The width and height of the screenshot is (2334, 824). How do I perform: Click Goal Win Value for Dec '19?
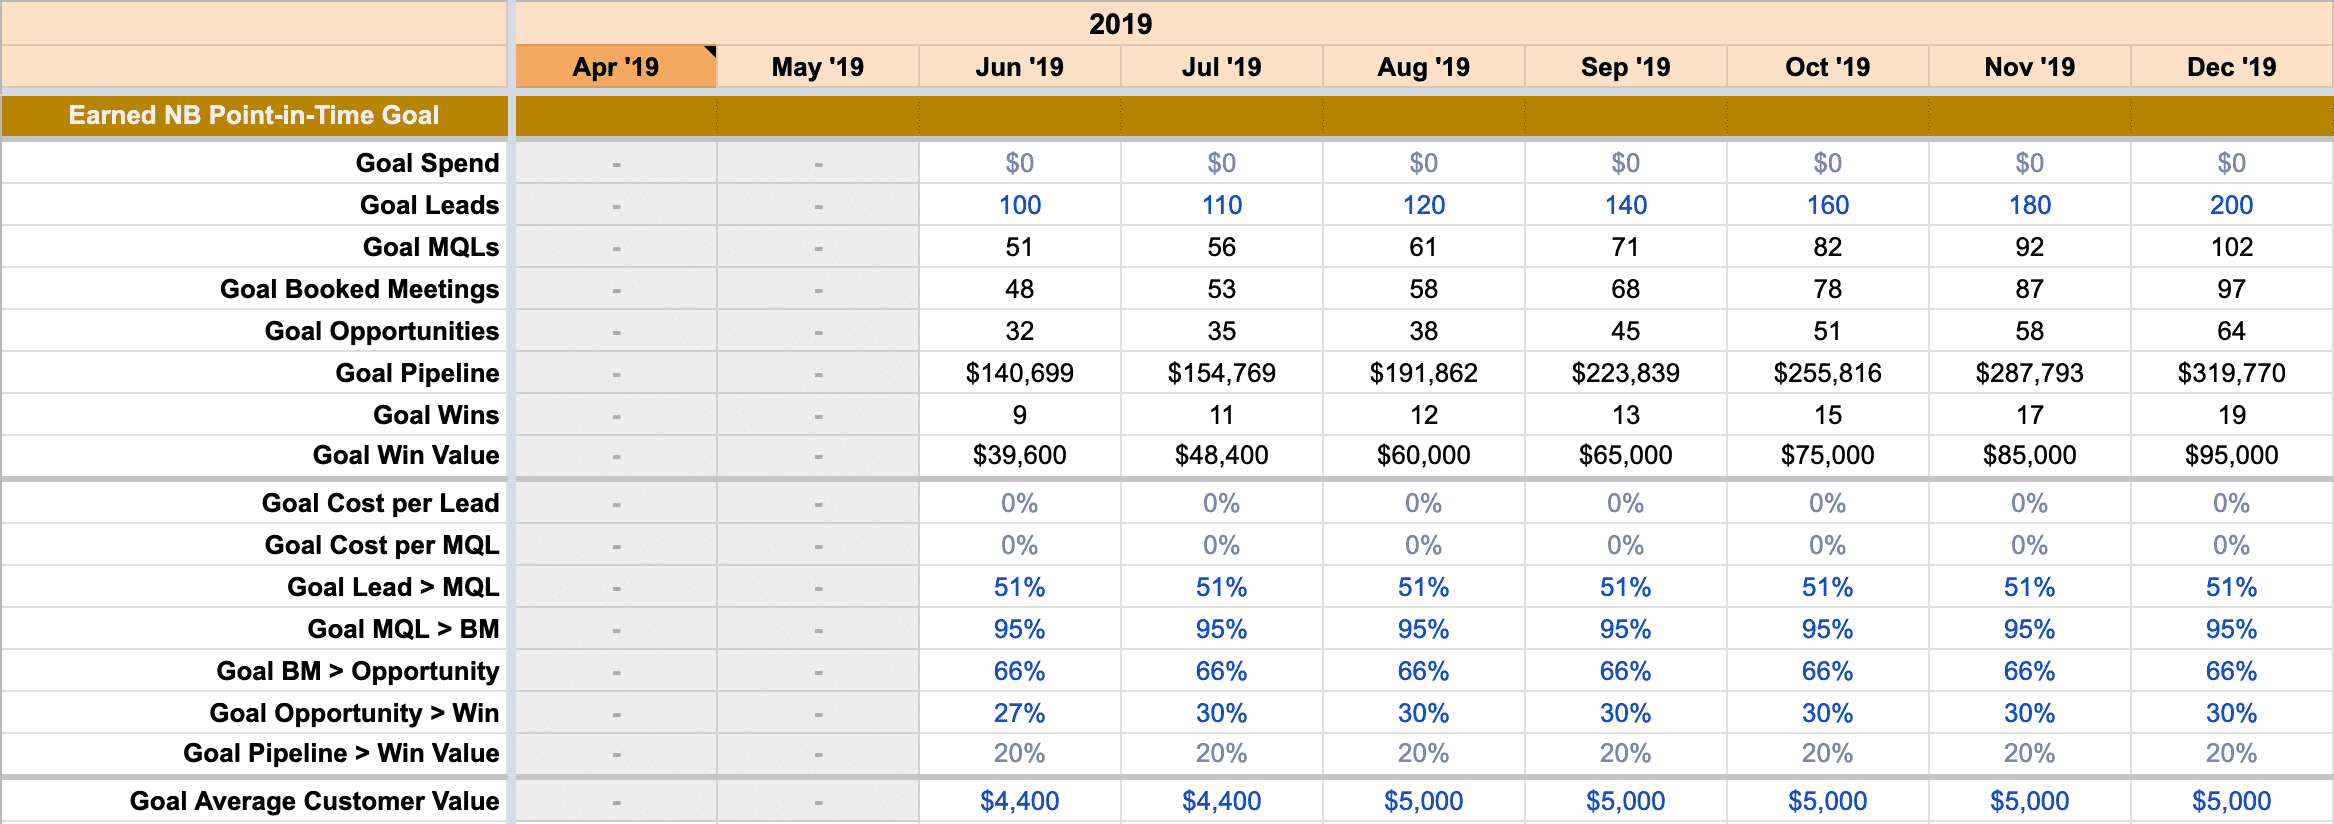point(2231,455)
